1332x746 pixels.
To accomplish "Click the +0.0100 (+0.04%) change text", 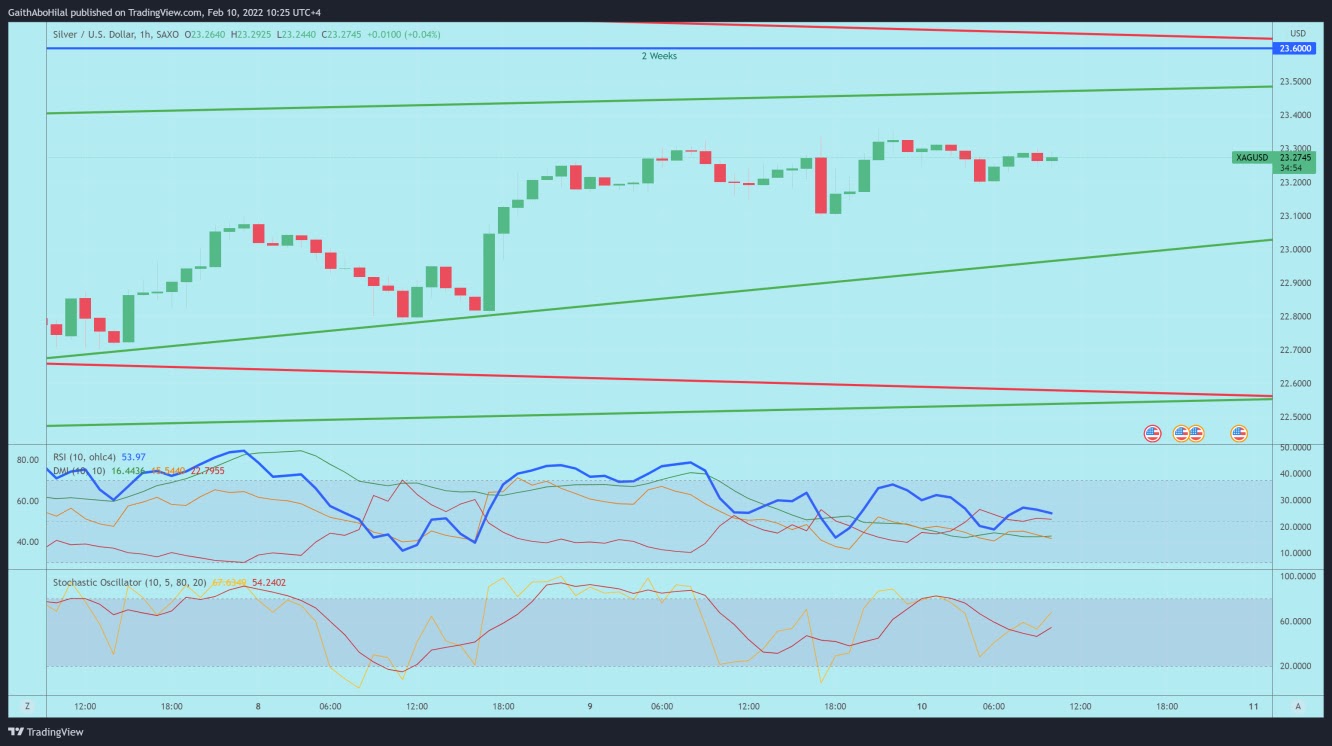I will (404, 34).
